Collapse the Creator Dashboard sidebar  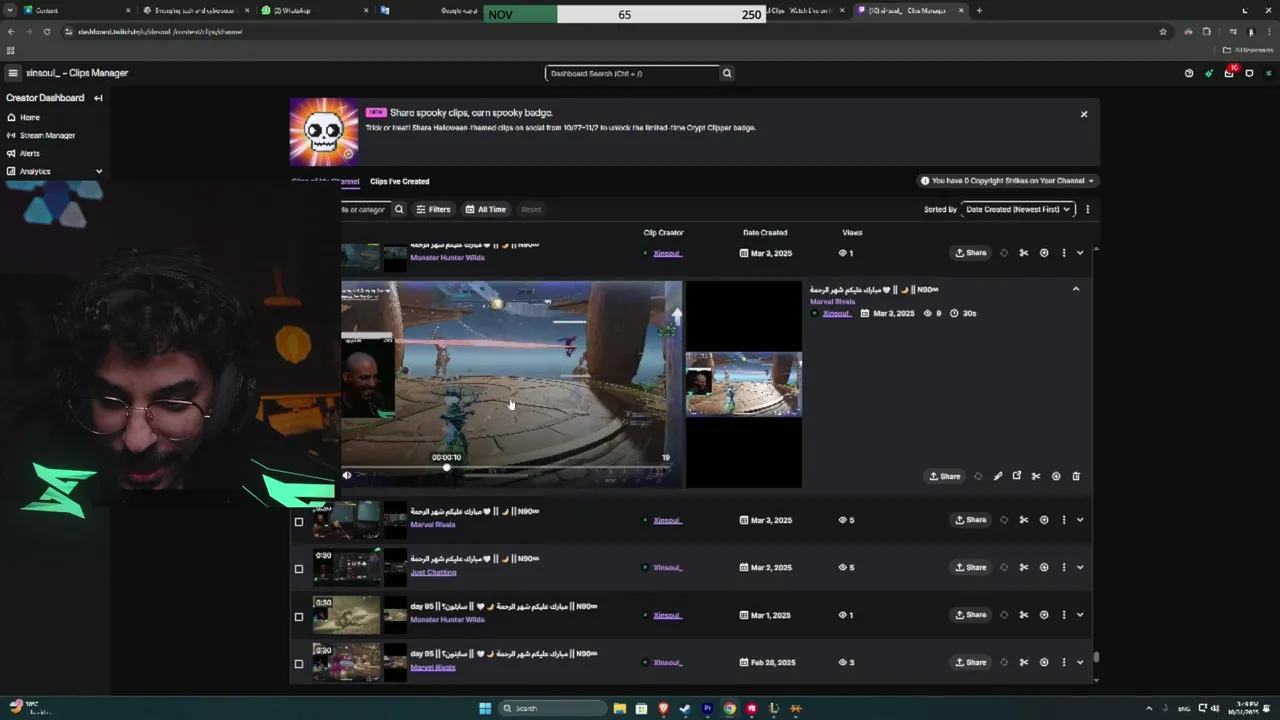(x=98, y=98)
